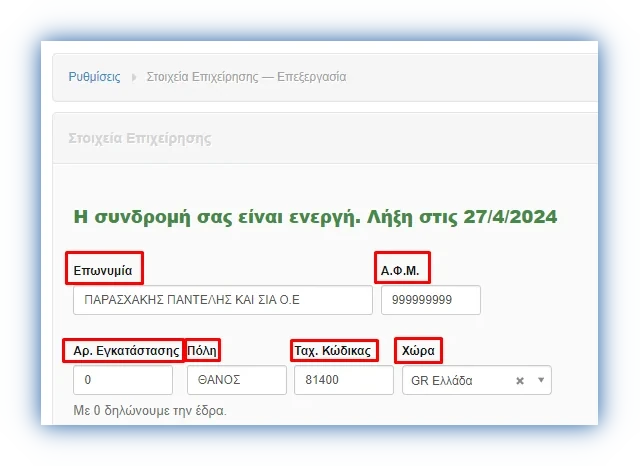Image resolution: width=640 pixels, height=466 pixels.
Task: Open the Ρυθμίσεις breadcrumb link
Action: [94, 77]
